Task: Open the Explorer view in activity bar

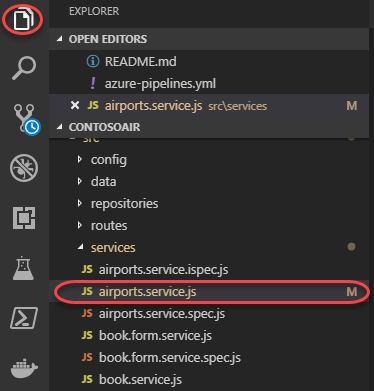Action: pos(24,19)
